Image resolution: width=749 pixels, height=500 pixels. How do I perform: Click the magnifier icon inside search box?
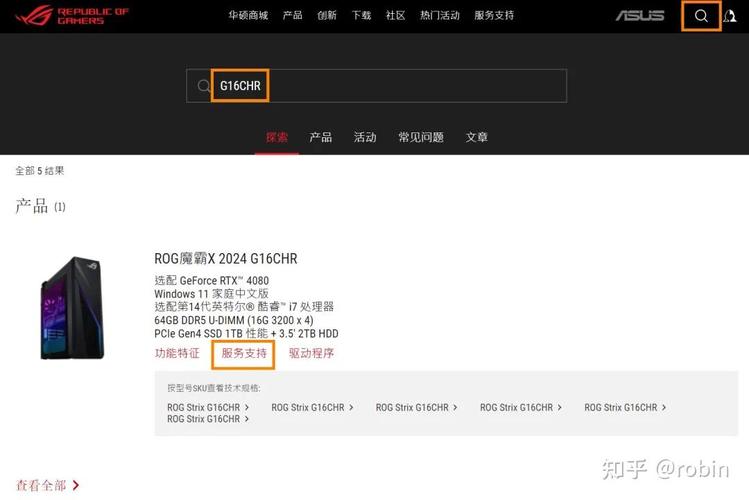203,86
